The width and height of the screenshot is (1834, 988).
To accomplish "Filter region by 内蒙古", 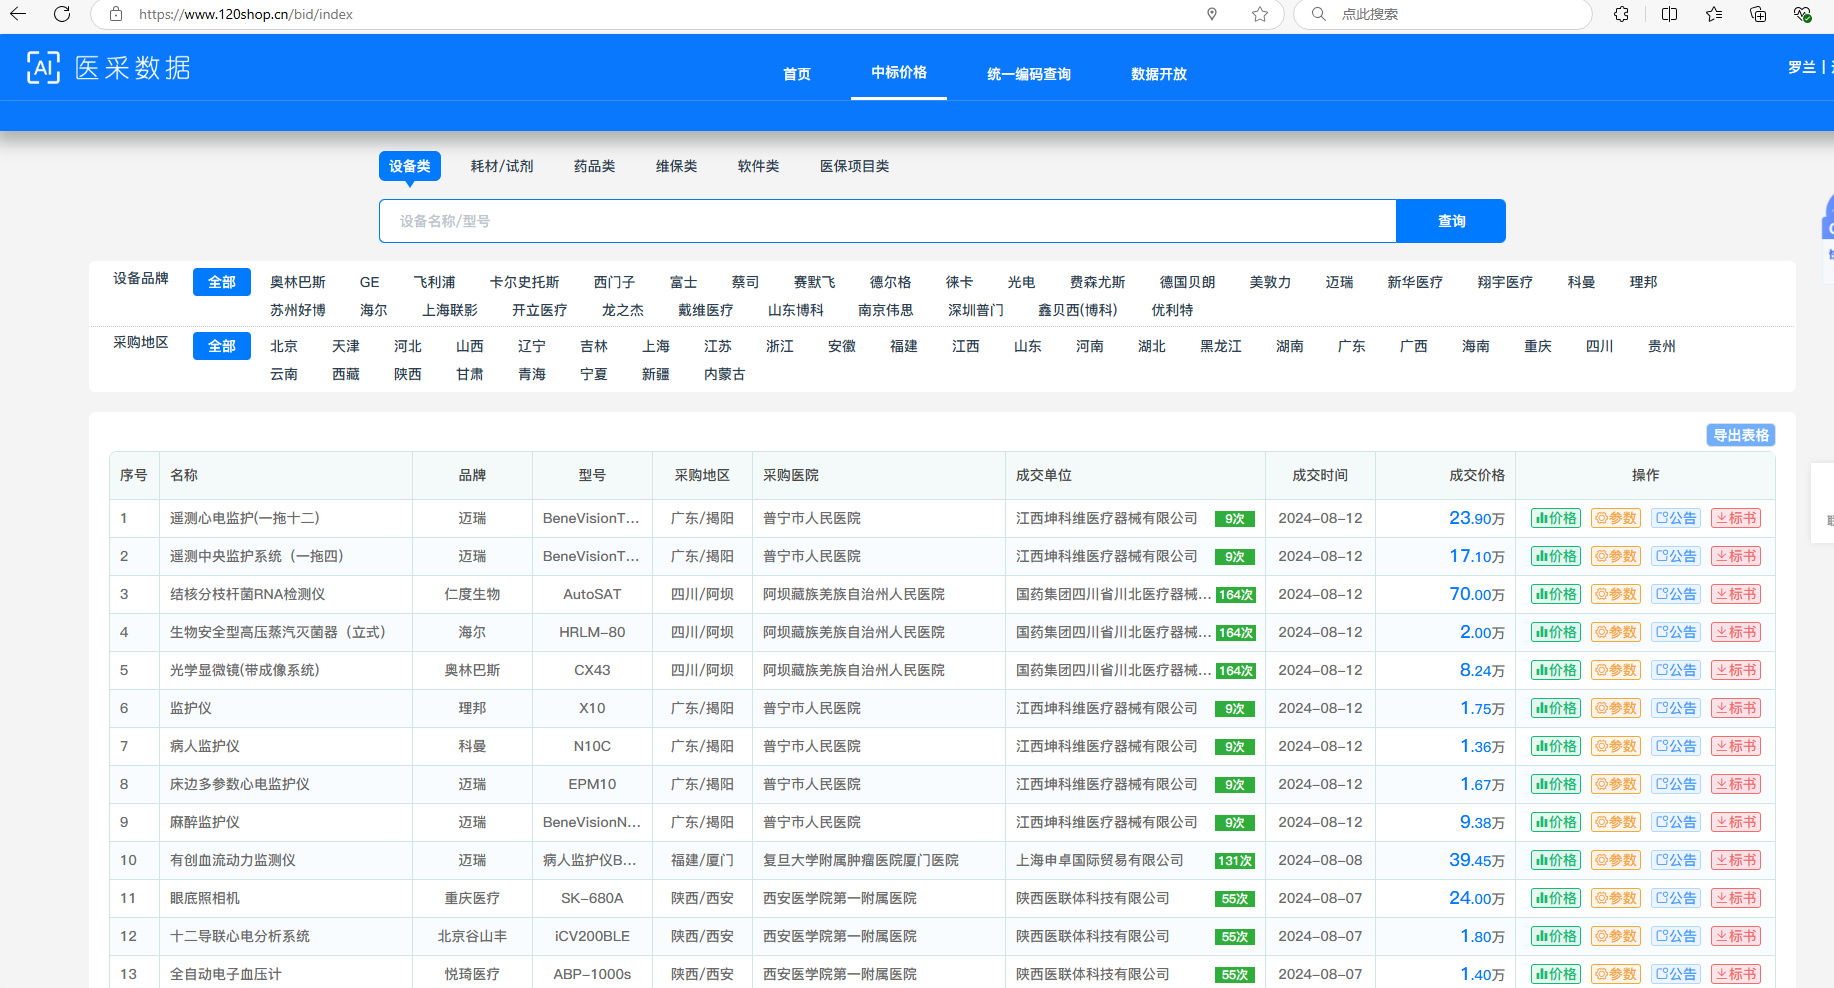I will tap(725, 374).
